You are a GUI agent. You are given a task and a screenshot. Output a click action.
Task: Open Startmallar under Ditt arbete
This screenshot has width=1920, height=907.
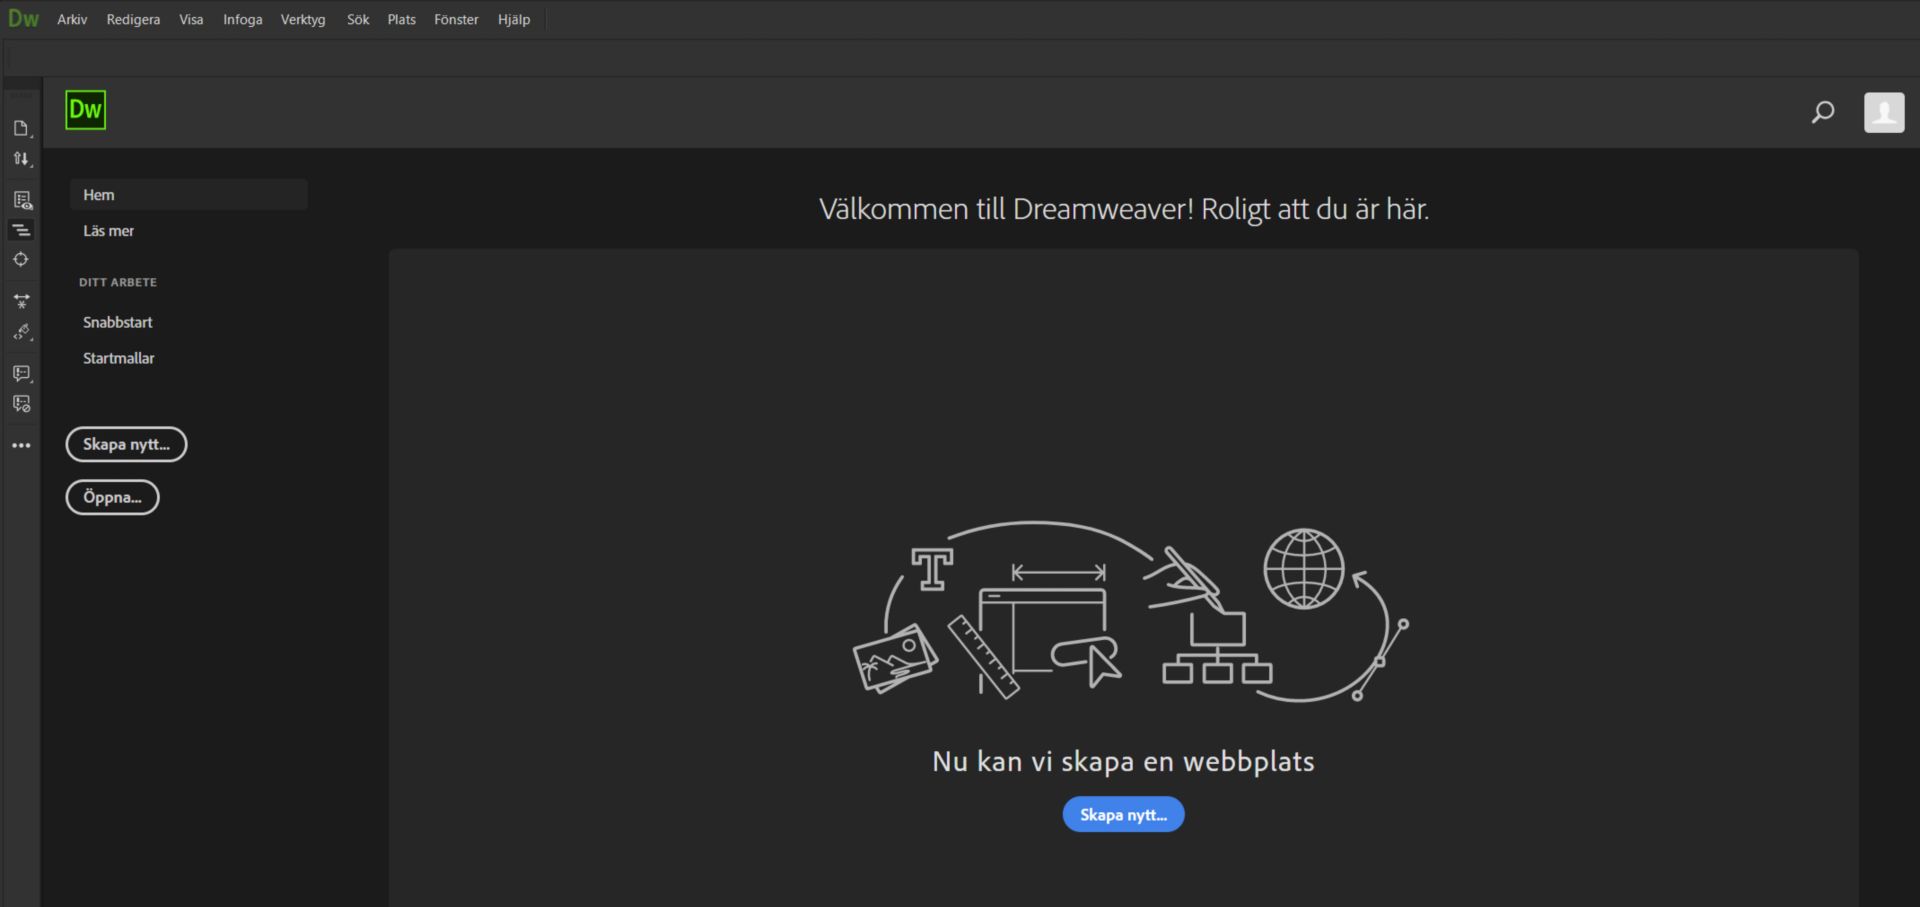pos(119,358)
